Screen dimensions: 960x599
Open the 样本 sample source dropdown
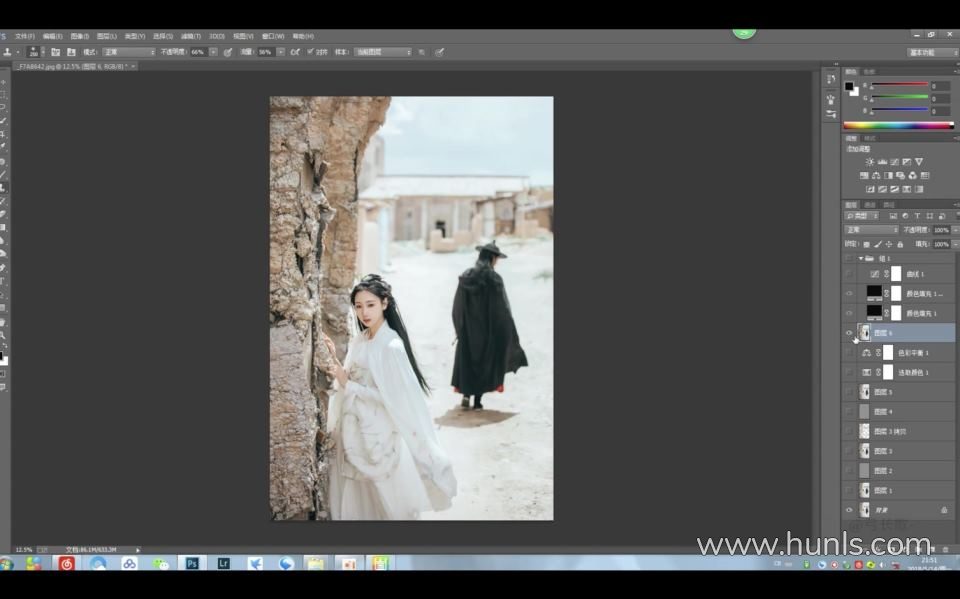tap(383, 52)
